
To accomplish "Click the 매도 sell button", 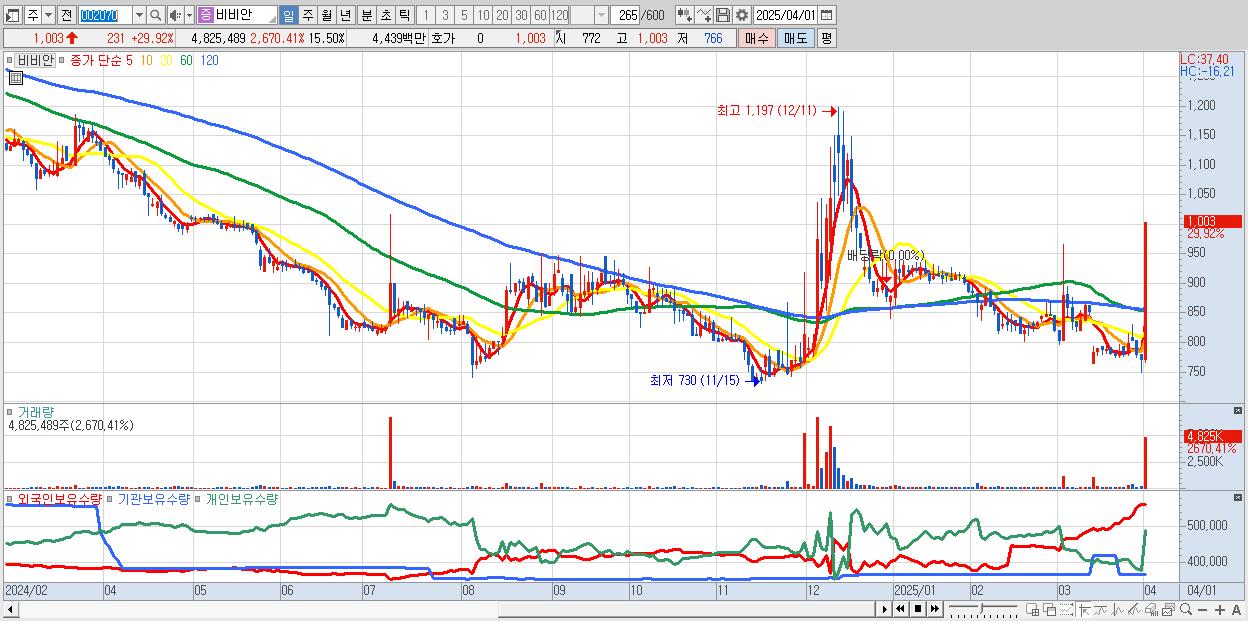I will (796, 38).
